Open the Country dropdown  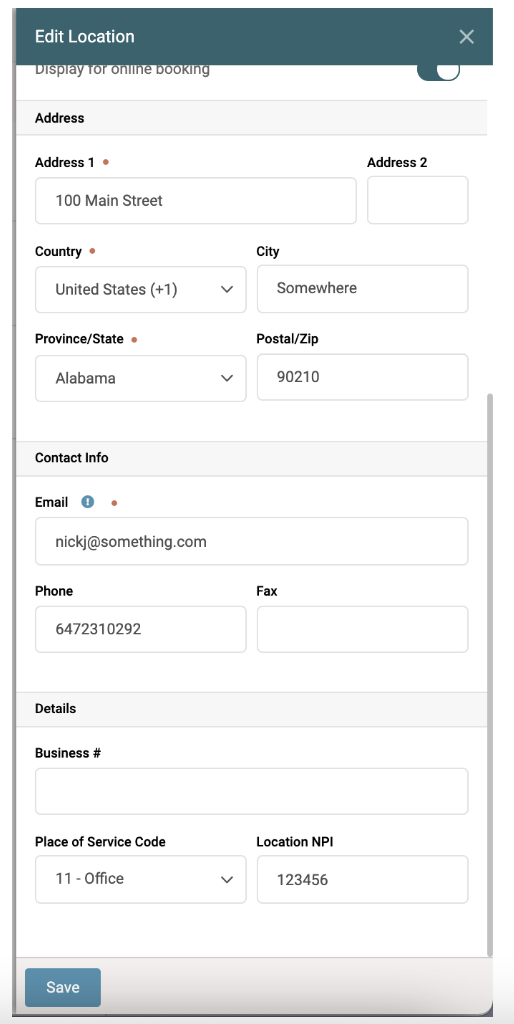pos(141,289)
